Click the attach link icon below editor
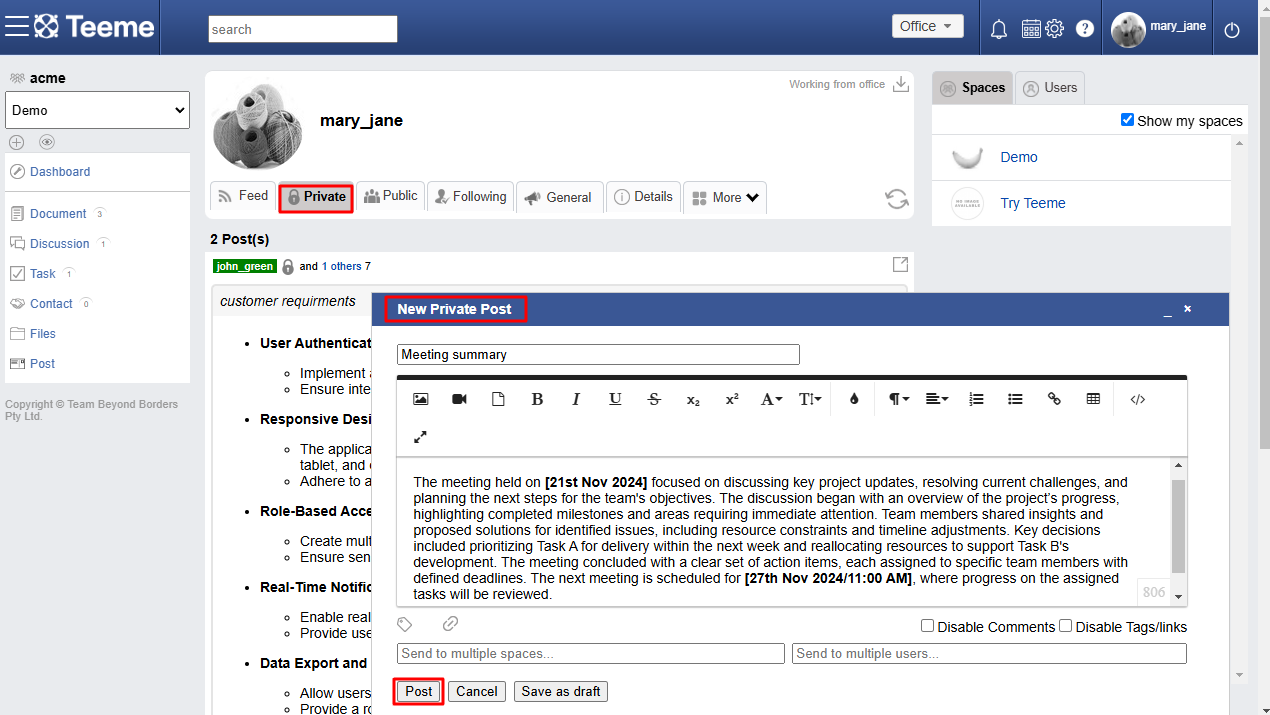The image size is (1270, 715). point(450,624)
